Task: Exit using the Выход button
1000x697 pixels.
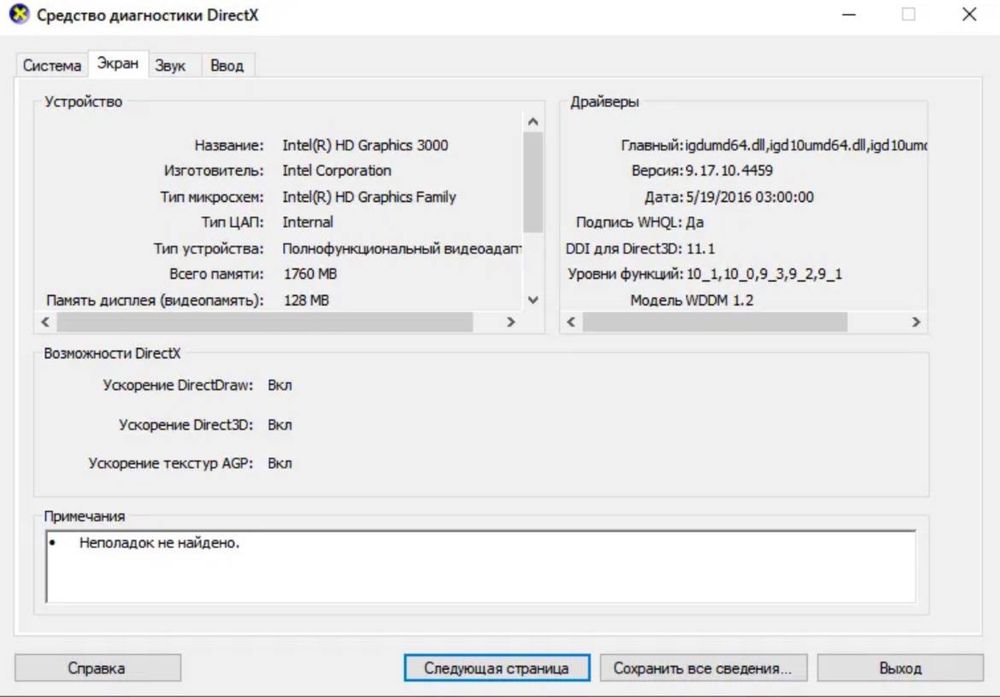Action: 900,668
